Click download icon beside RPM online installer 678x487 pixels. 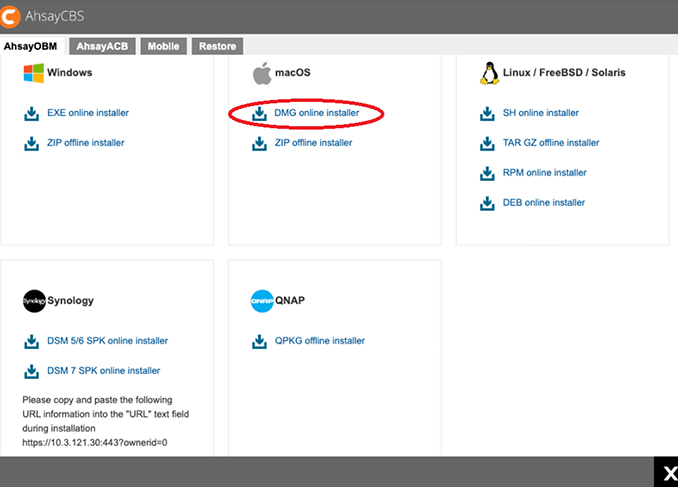click(487, 173)
